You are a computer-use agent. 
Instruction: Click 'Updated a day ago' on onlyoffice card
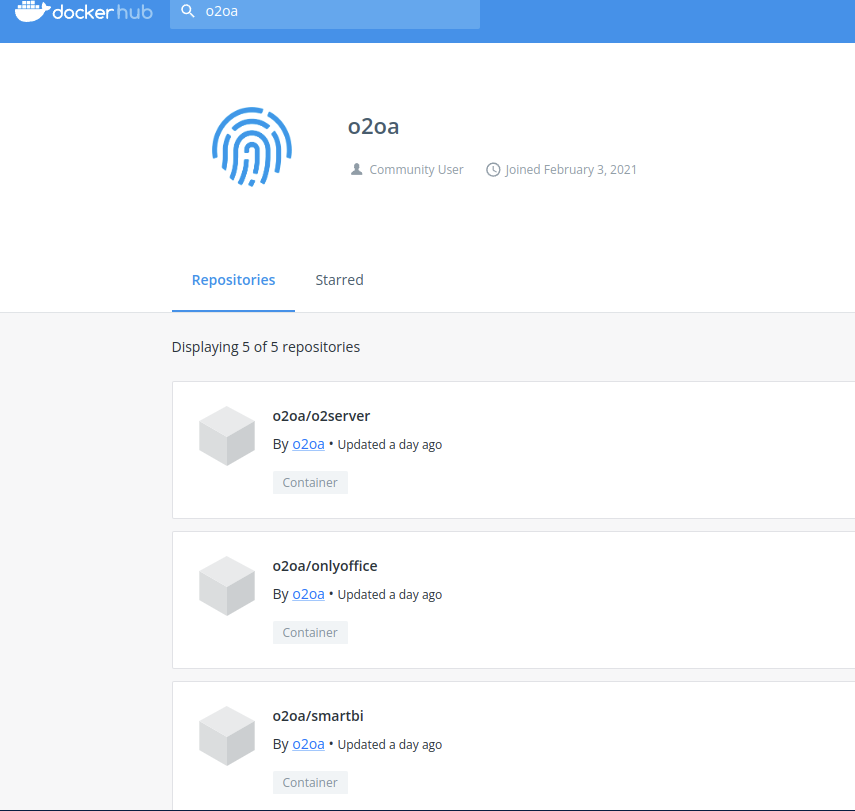click(390, 595)
